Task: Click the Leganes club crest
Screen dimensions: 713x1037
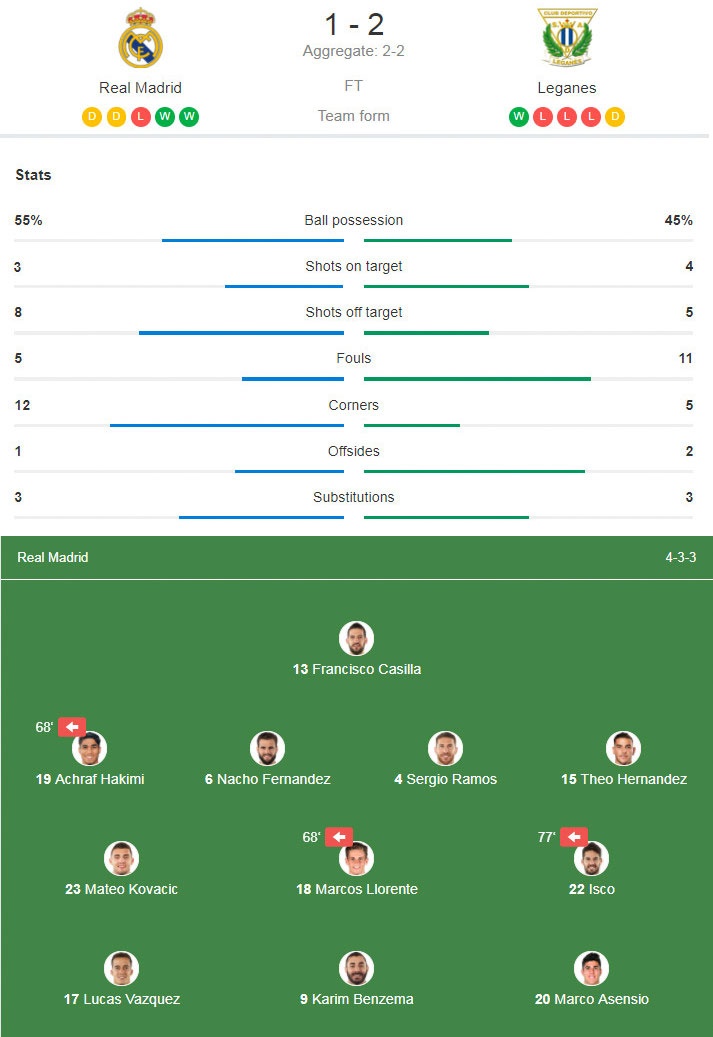Action: point(567,36)
